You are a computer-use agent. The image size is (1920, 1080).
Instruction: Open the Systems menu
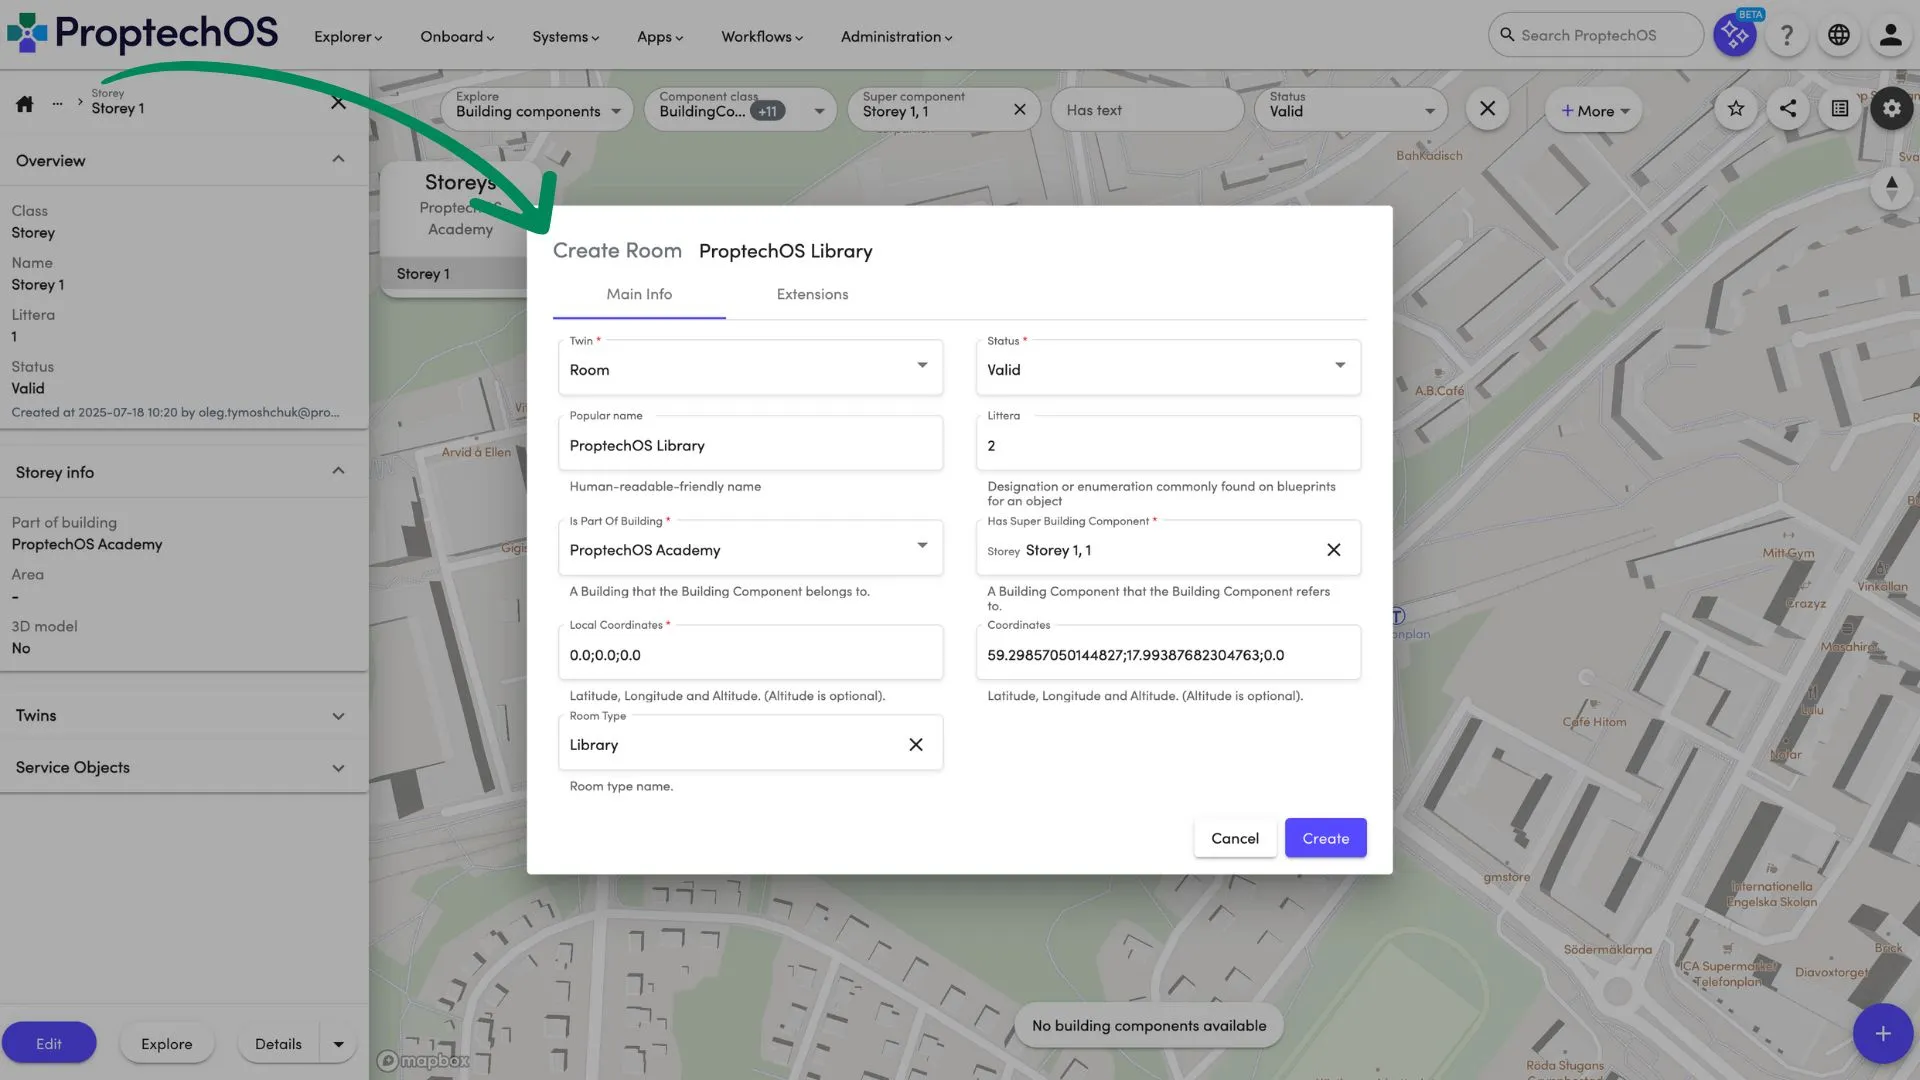565,37
